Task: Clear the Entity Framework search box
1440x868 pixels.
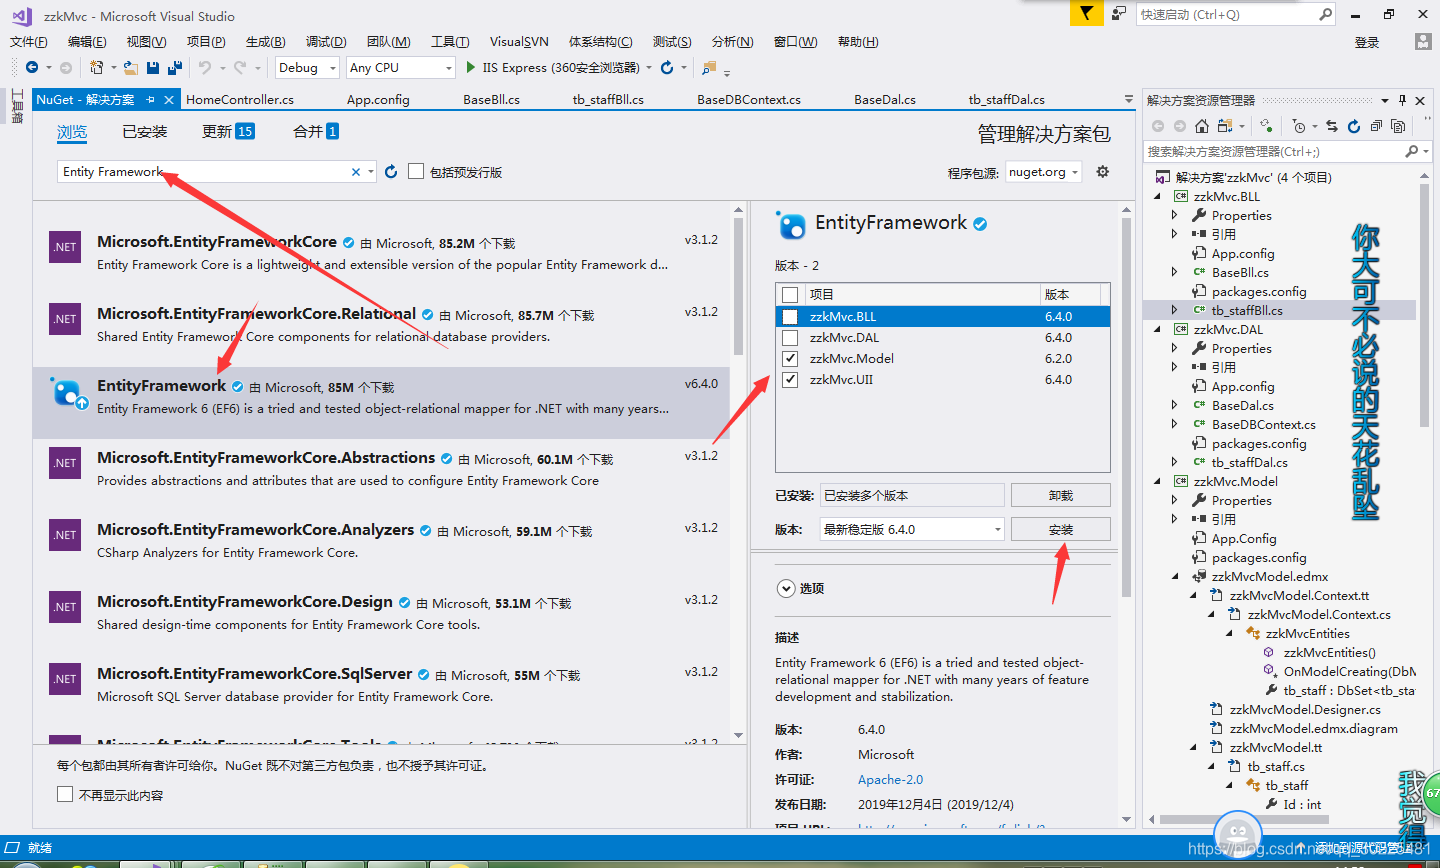Action: pyautogui.click(x=356, y=172)
